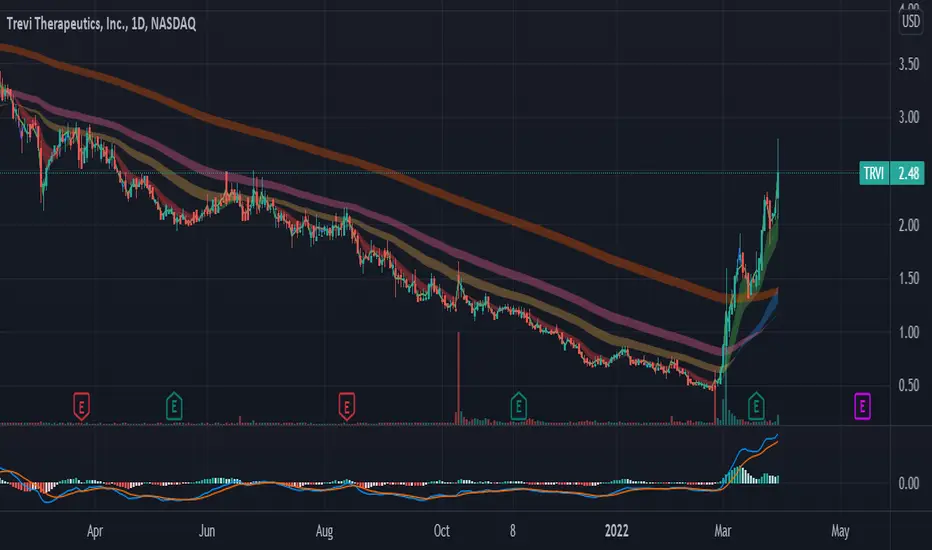
Task: Click the 3.50 price axis label
Action: tap(909, 64)
